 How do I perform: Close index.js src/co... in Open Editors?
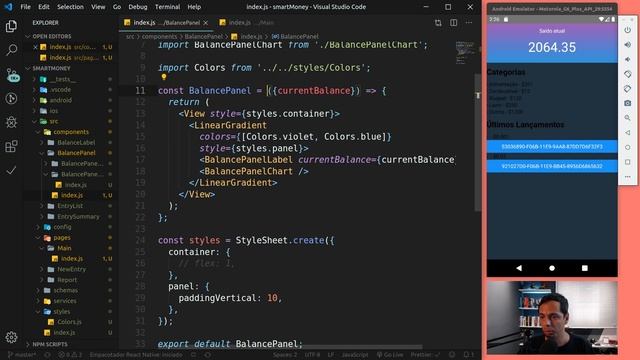(35, 47)
